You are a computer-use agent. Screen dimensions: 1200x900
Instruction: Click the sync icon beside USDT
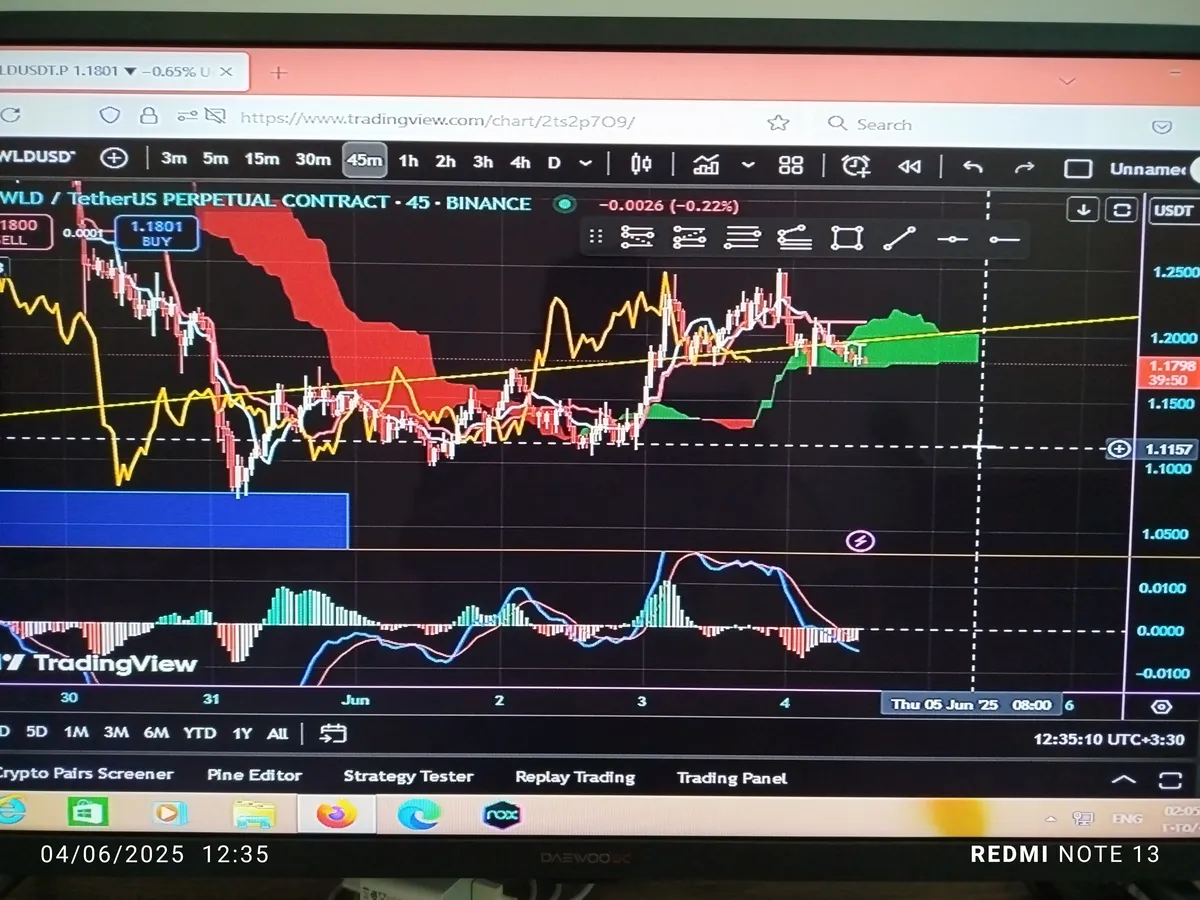point(1122,210)
